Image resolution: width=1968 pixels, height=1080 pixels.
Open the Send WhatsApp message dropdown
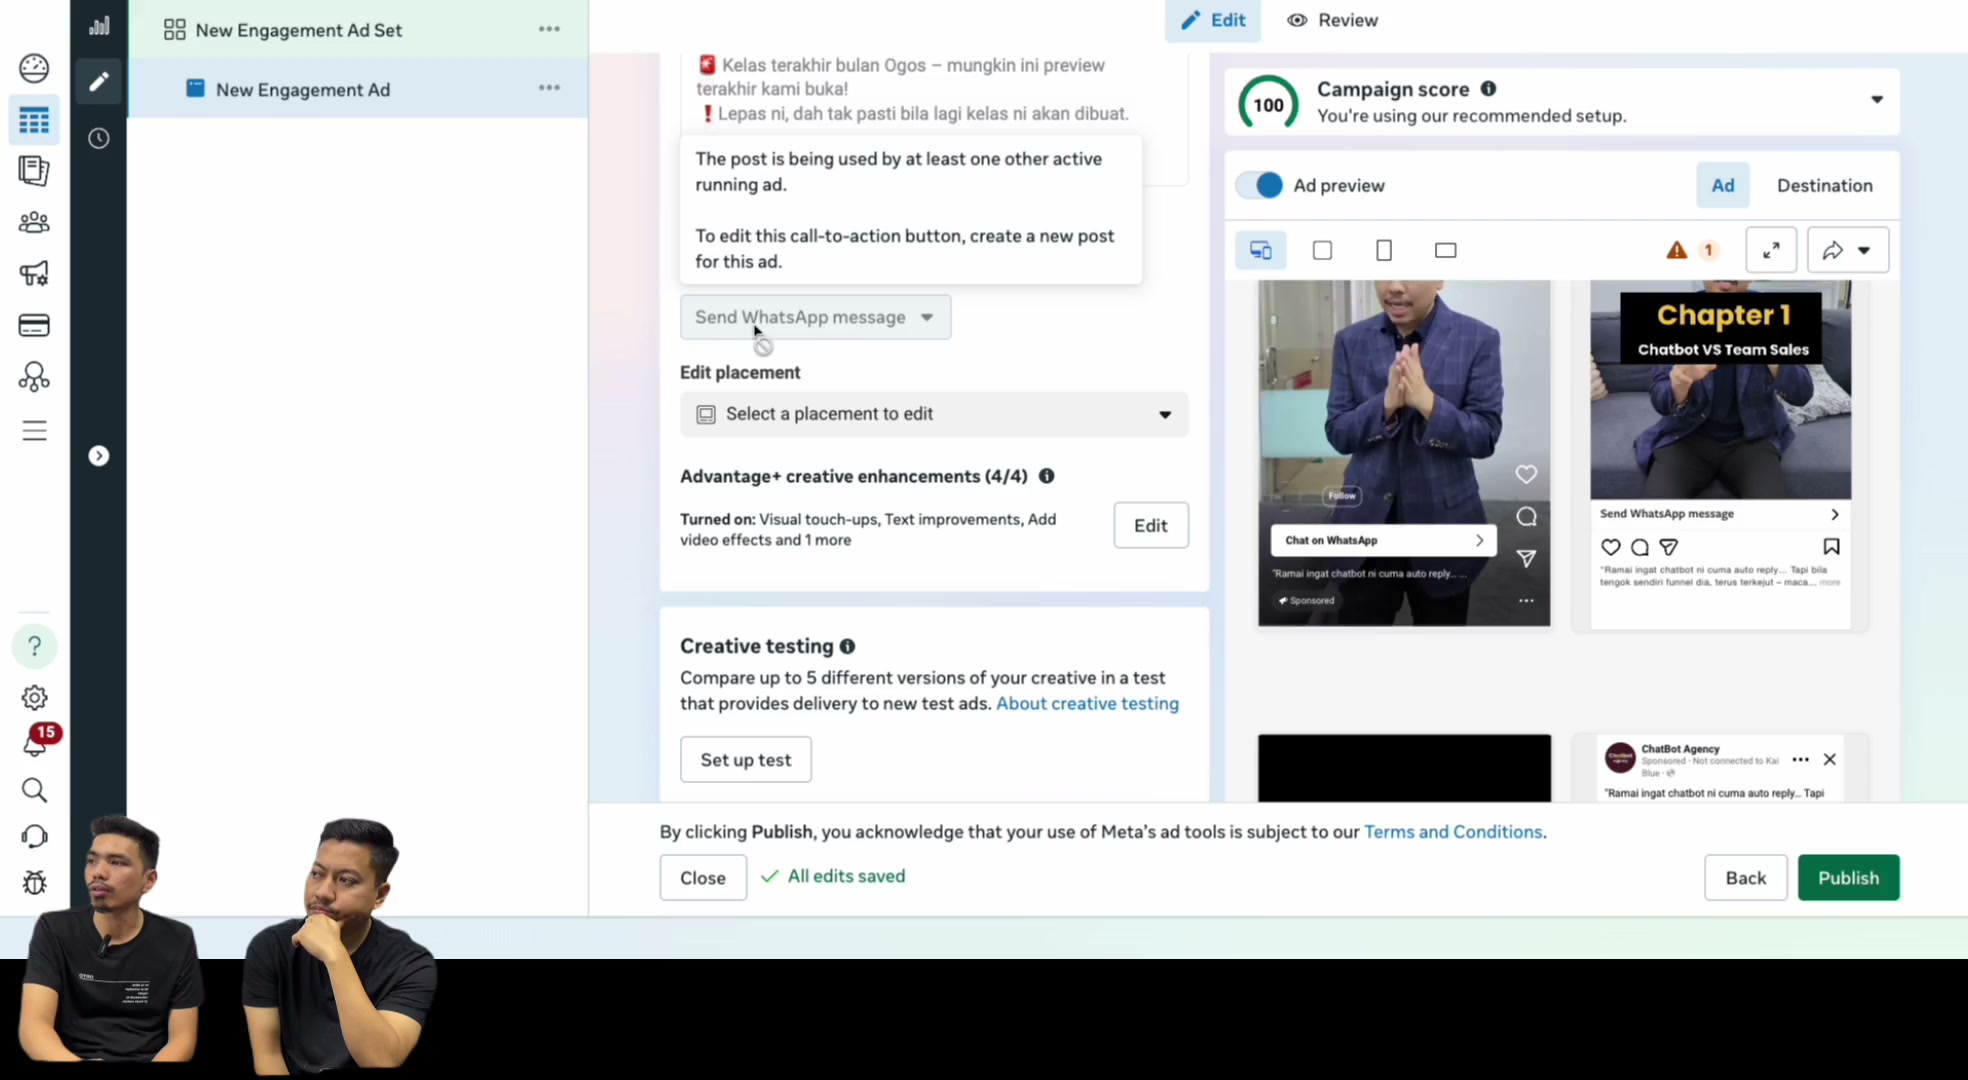(815, 317)
